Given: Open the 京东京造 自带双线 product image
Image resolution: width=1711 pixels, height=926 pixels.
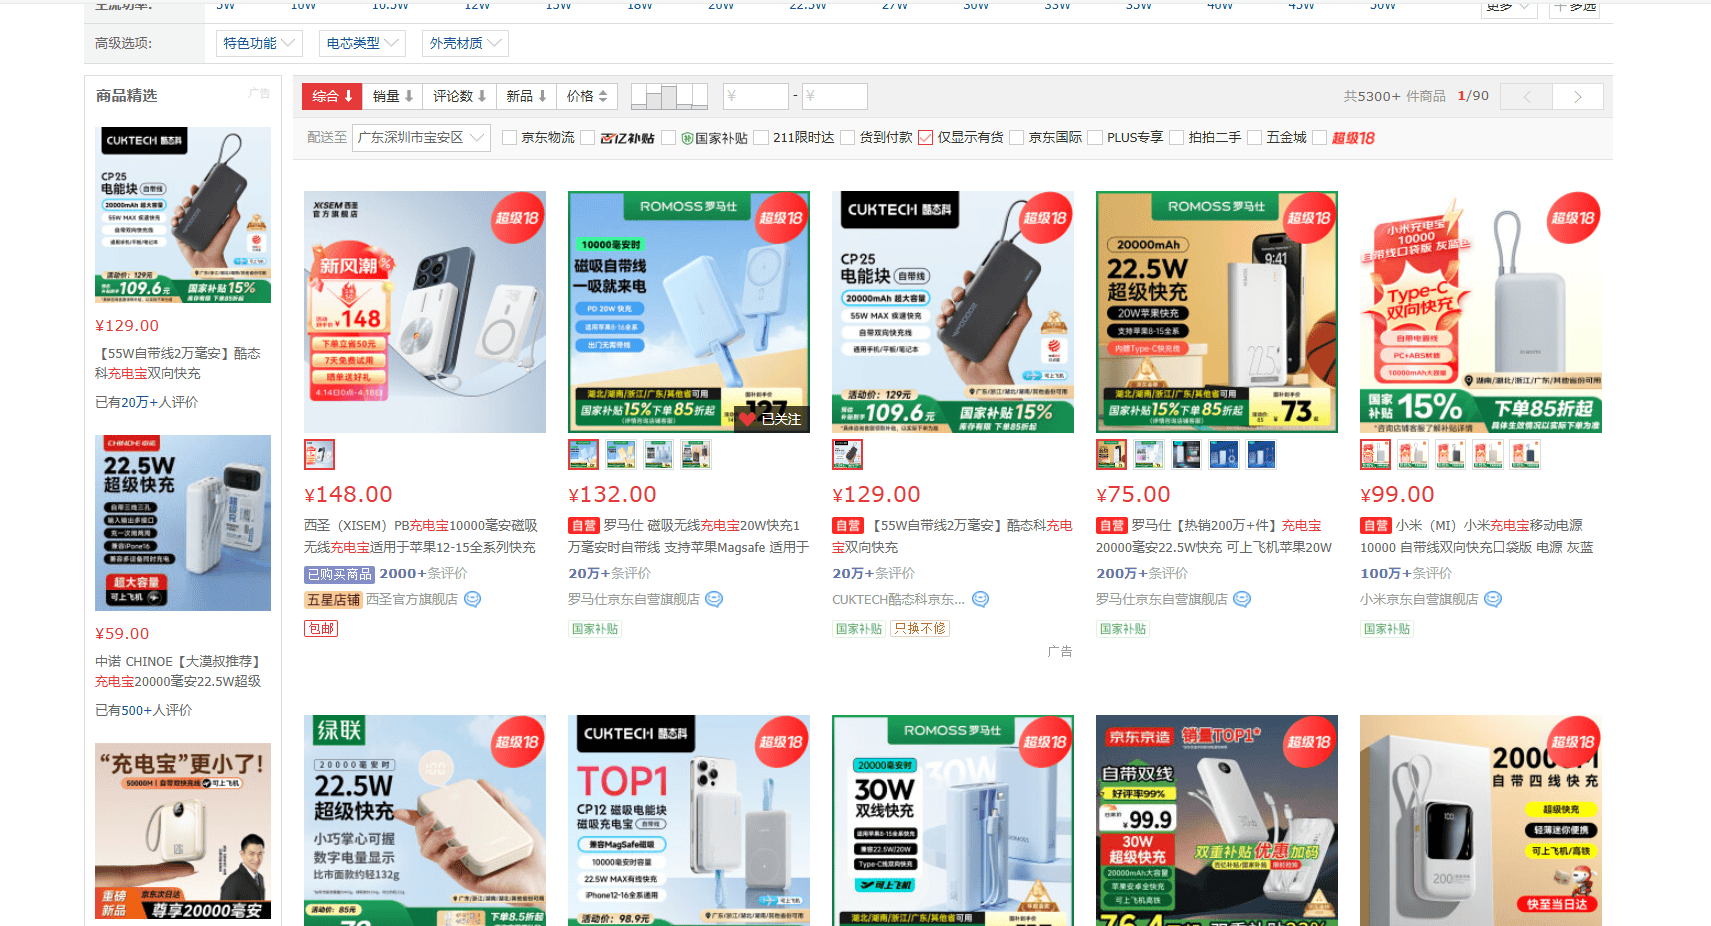Looking at the screenshot, I should (1217, 820).
